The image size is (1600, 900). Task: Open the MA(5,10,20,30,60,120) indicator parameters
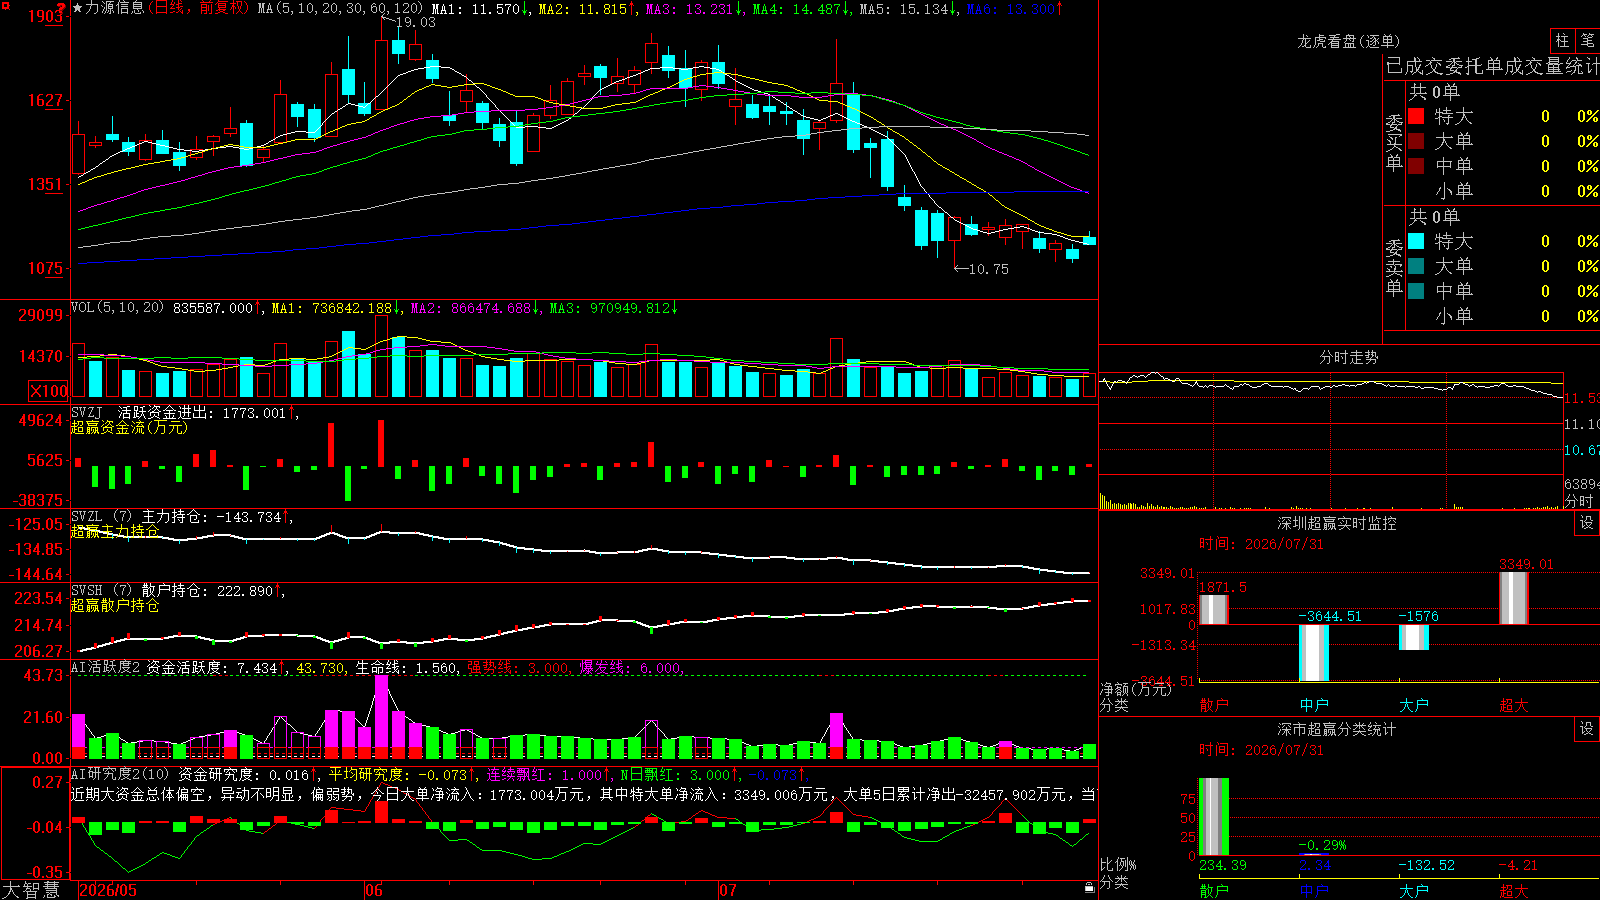(339, 8)
